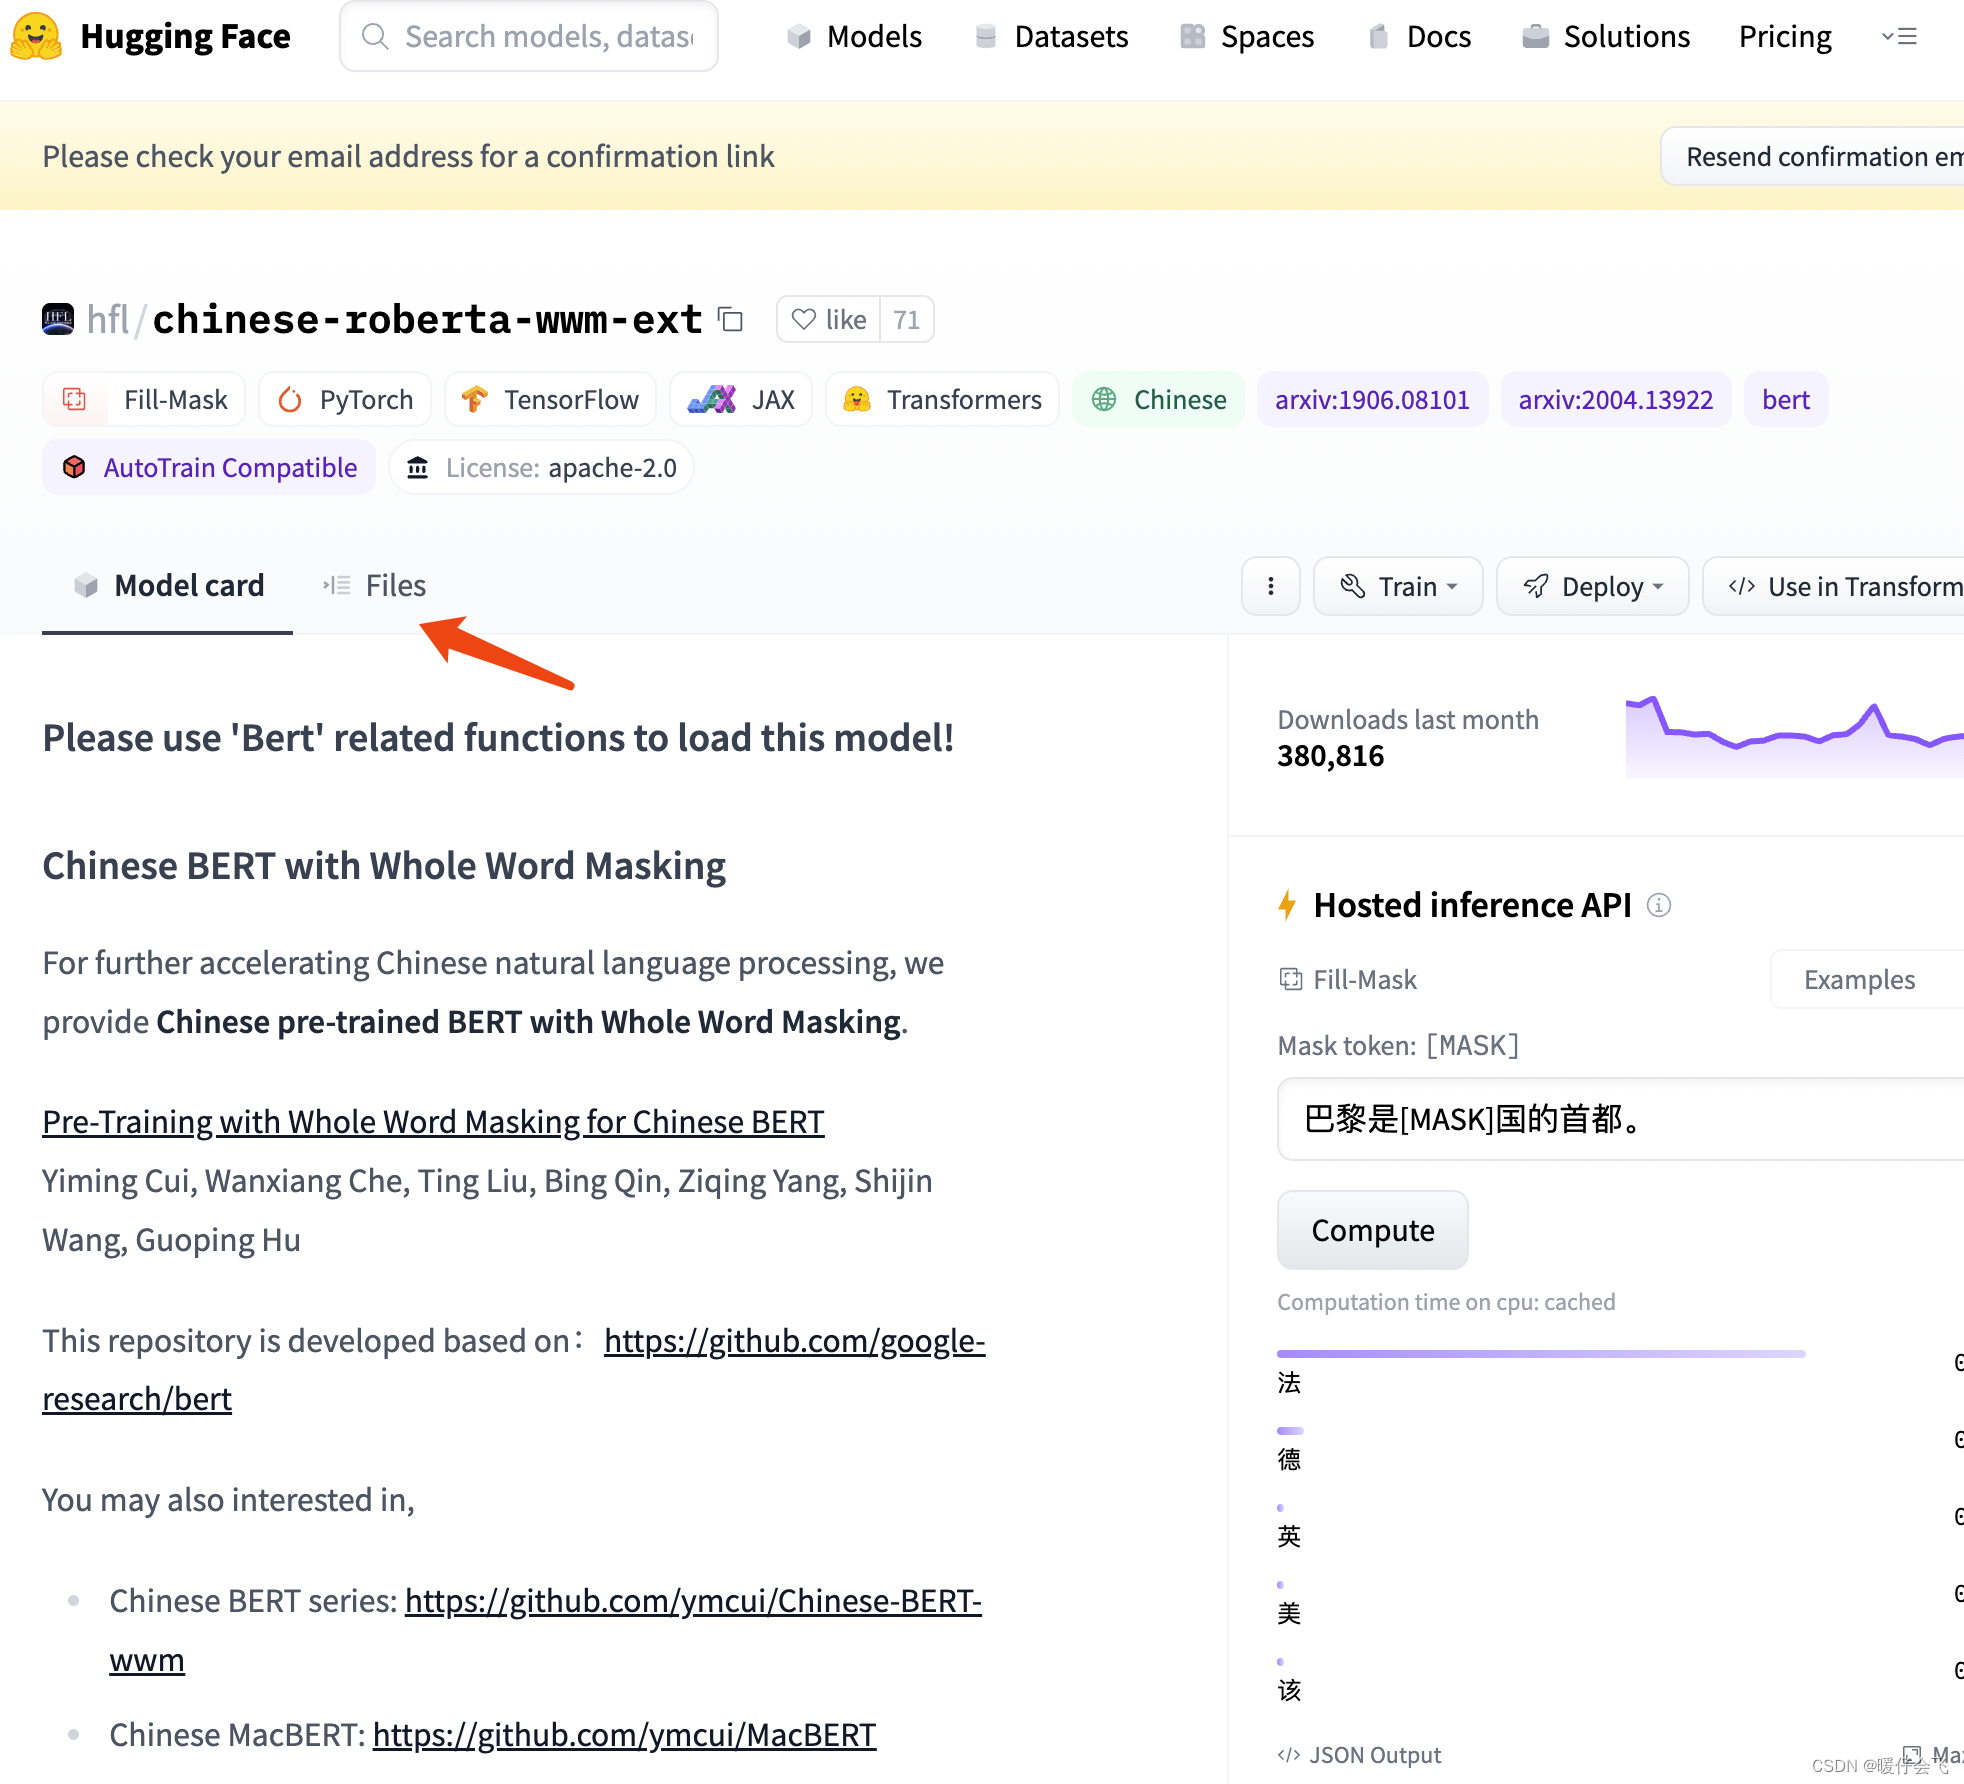1964x1784 pixels.
Task: Copy model name with the copy icon
Action: pyautogui.click(x=731, y=320)
